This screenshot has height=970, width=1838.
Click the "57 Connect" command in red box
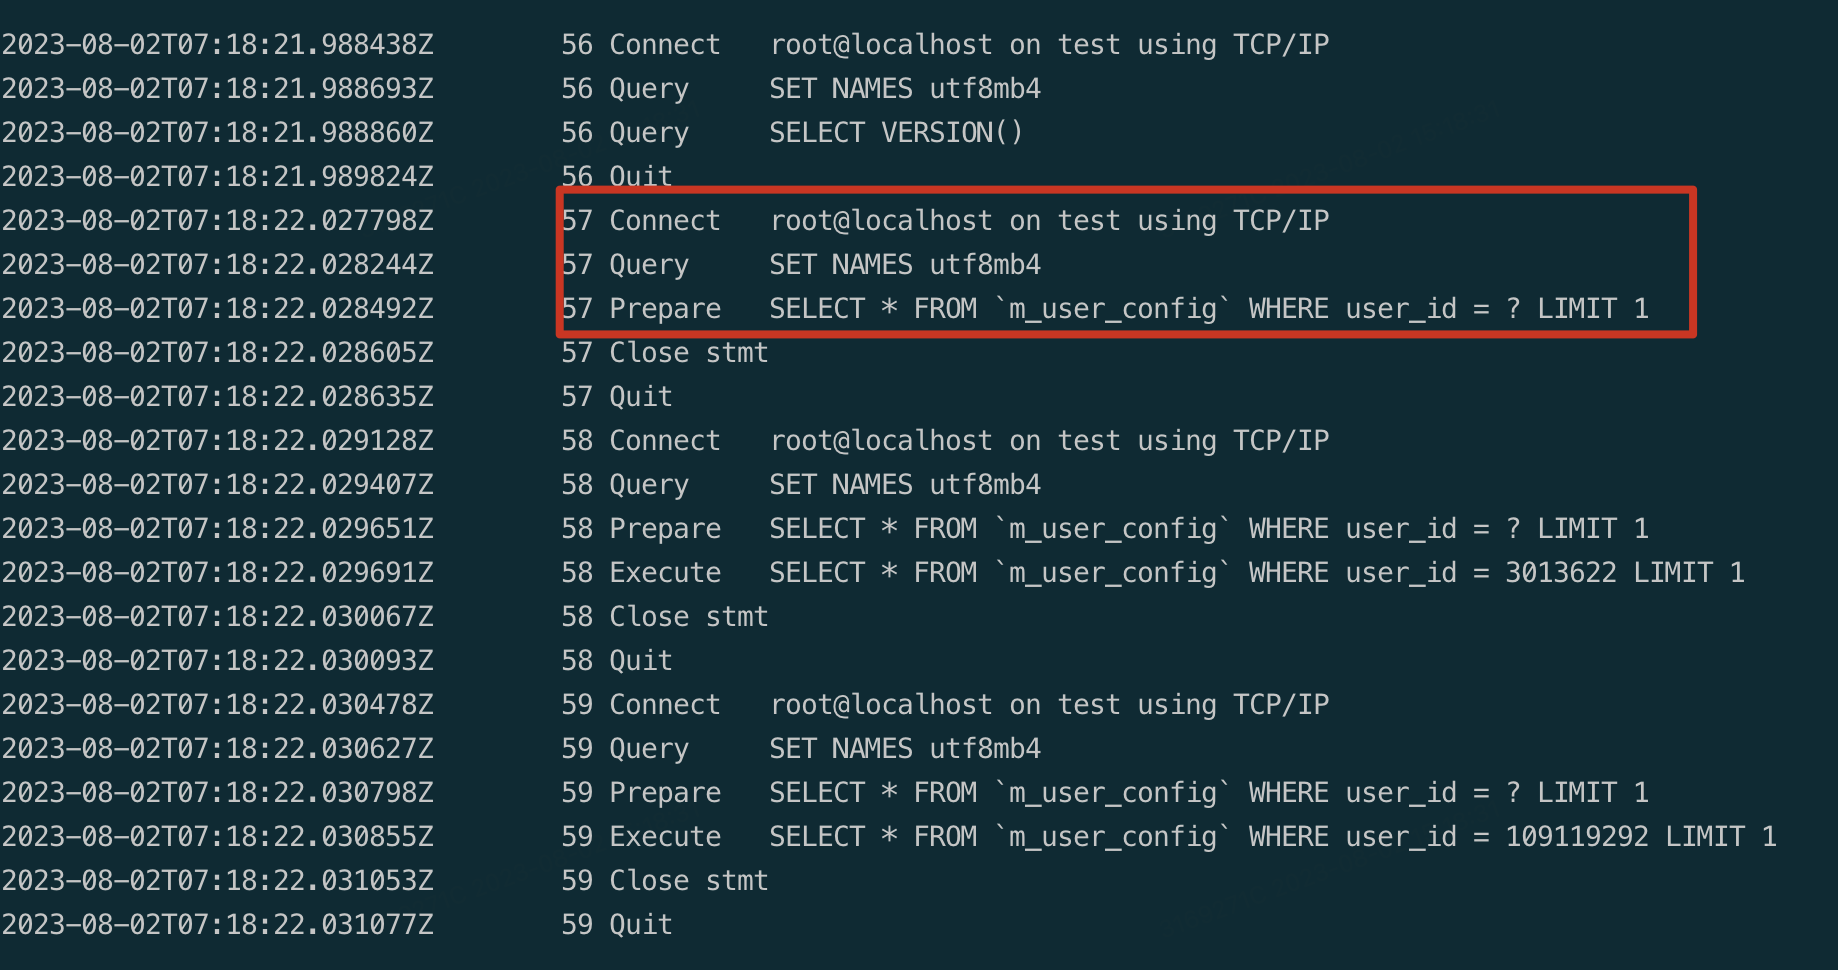664,221
